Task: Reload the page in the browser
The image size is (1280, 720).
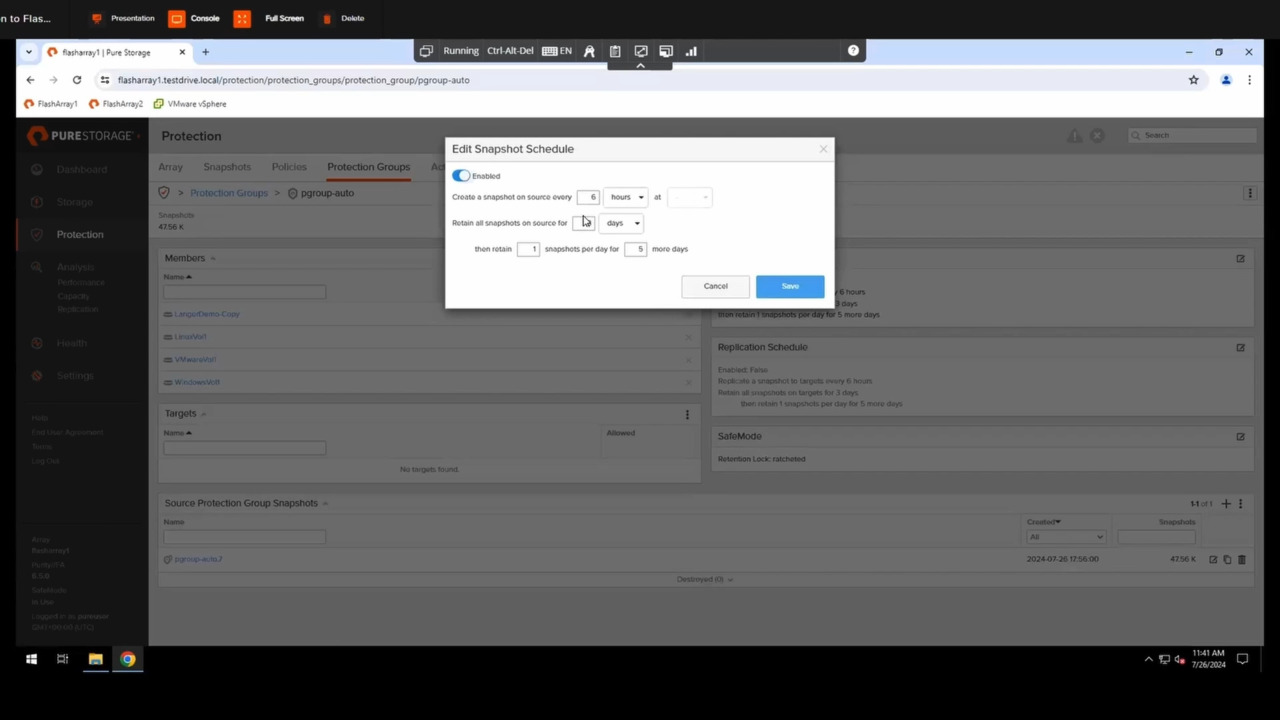Action: coord(77,80)
